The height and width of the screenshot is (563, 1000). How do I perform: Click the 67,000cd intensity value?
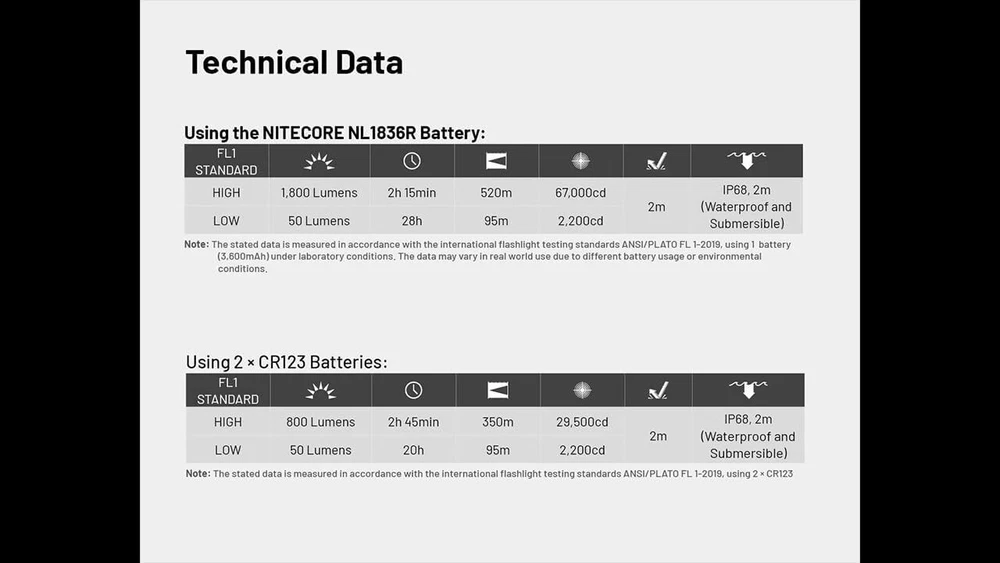[x=580, y=193]
